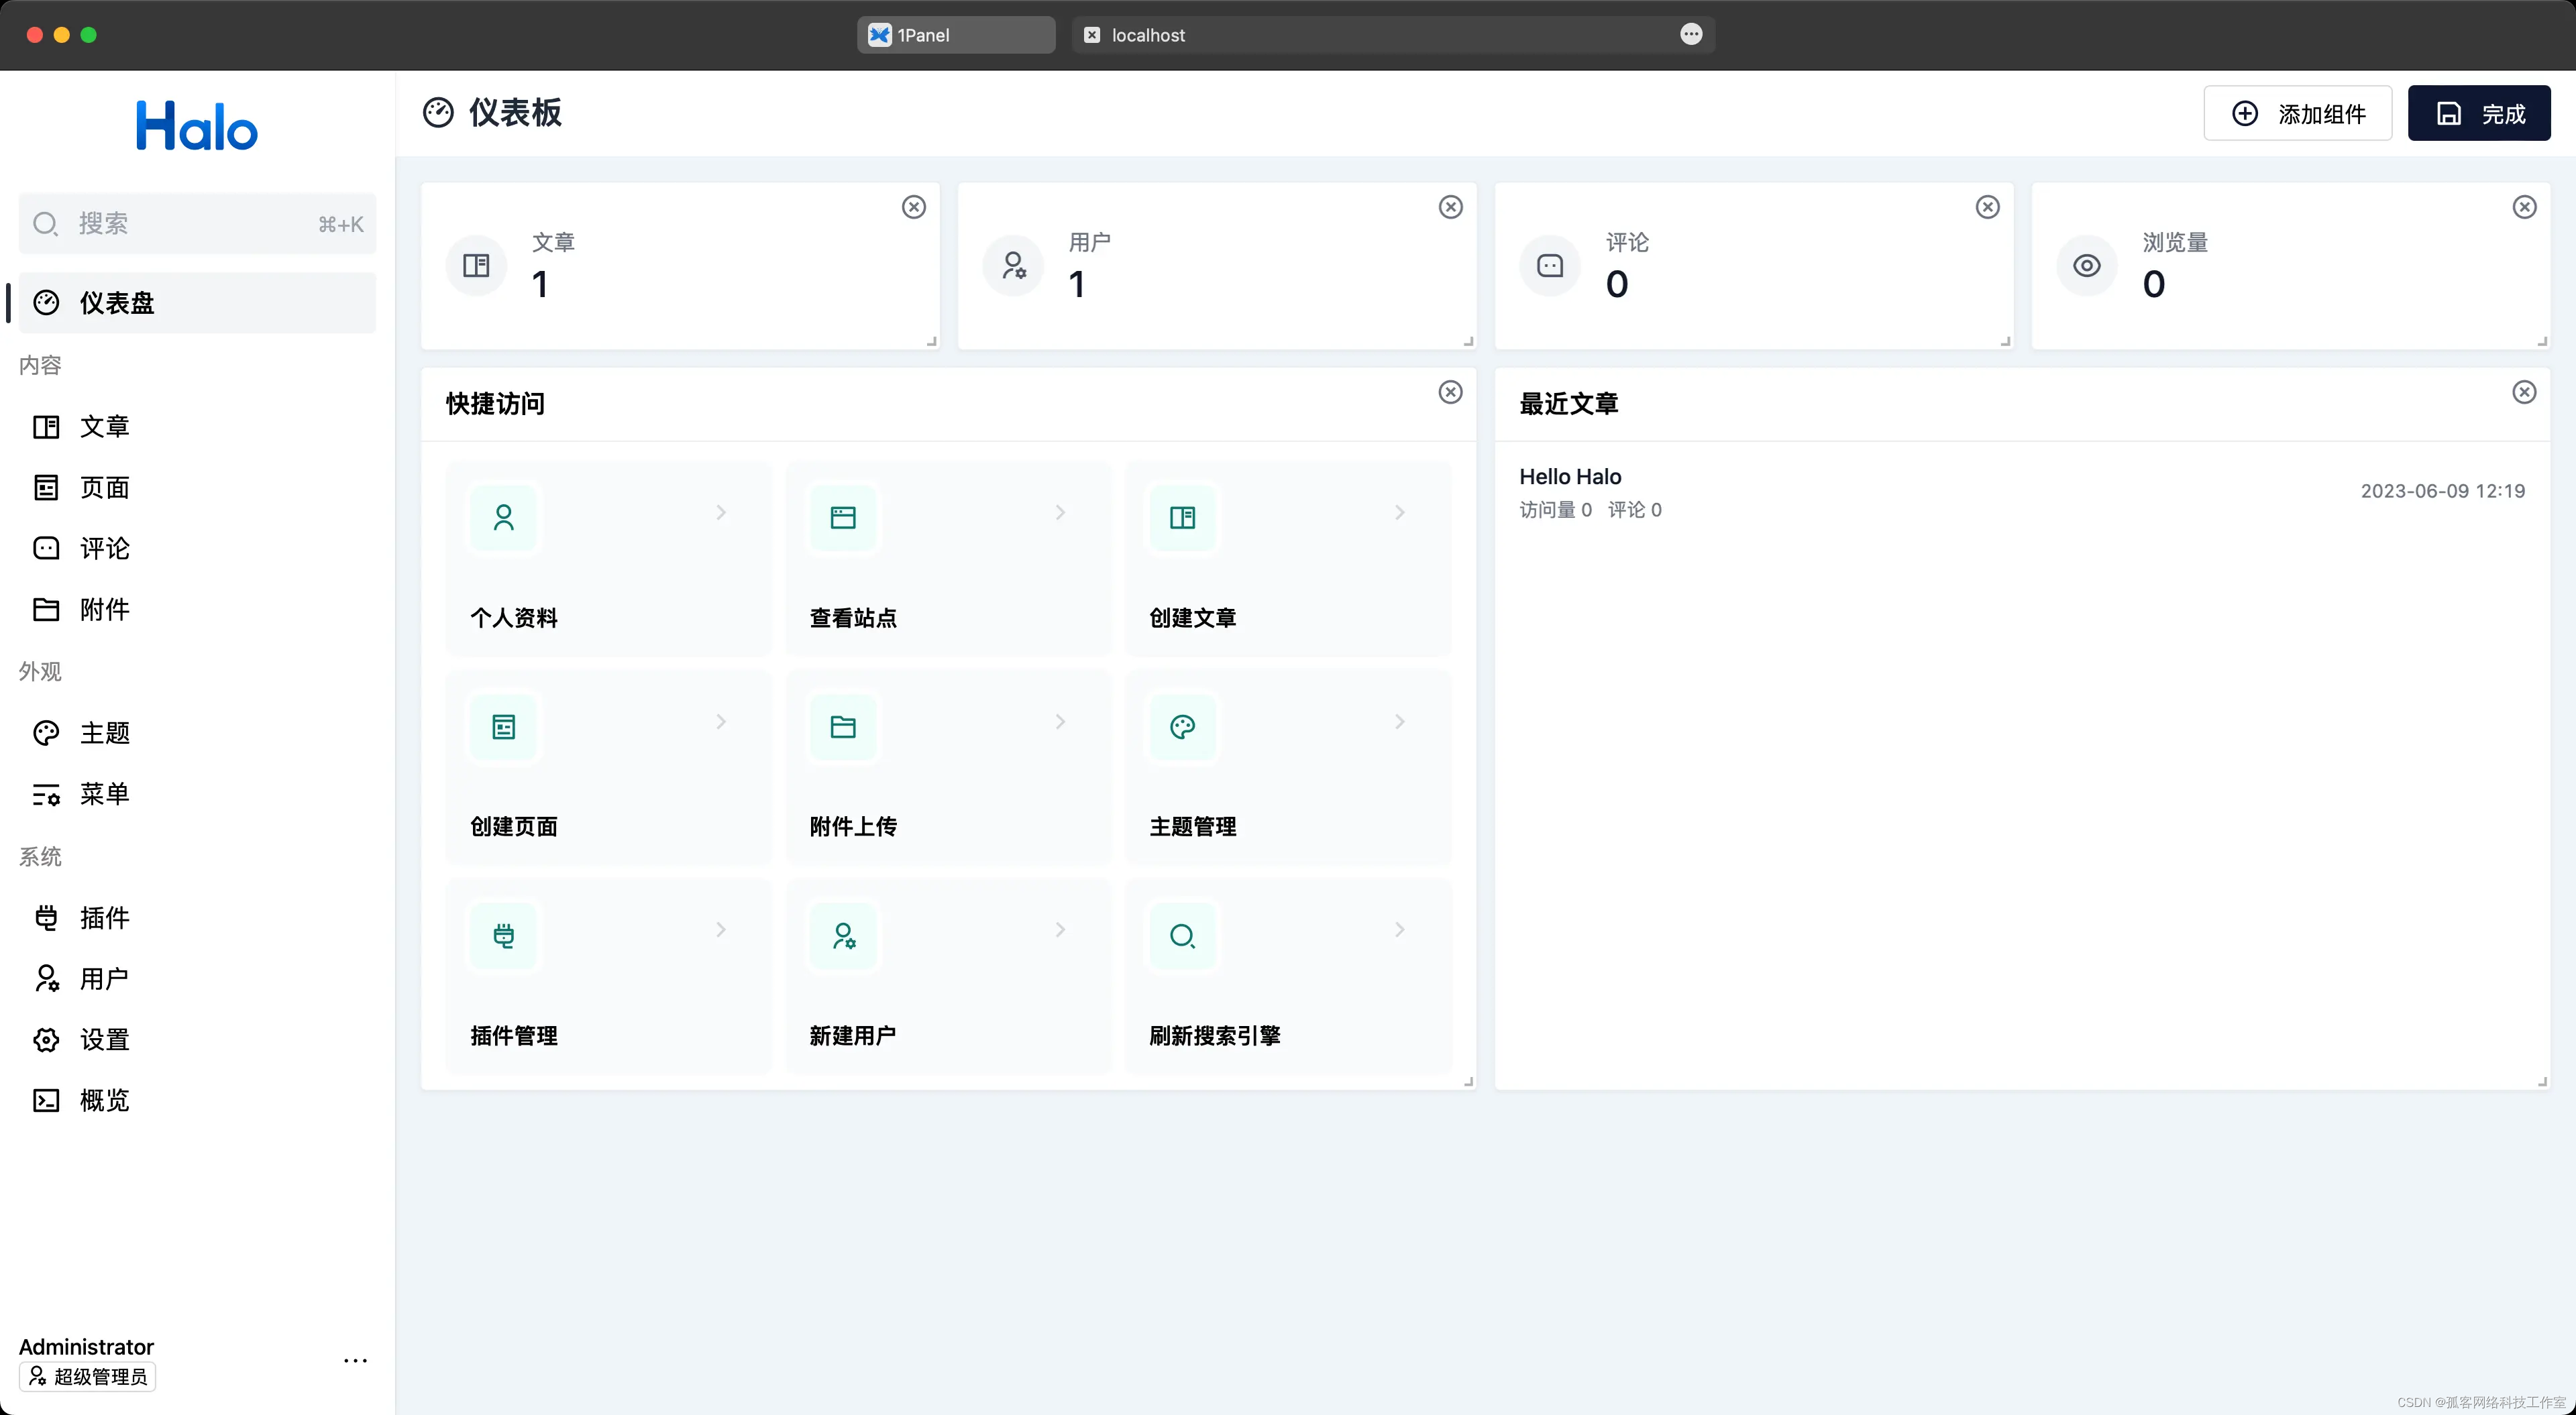Remove the 最近文章 recent posts widget

pyautogui.click(x=2524, y=392)
